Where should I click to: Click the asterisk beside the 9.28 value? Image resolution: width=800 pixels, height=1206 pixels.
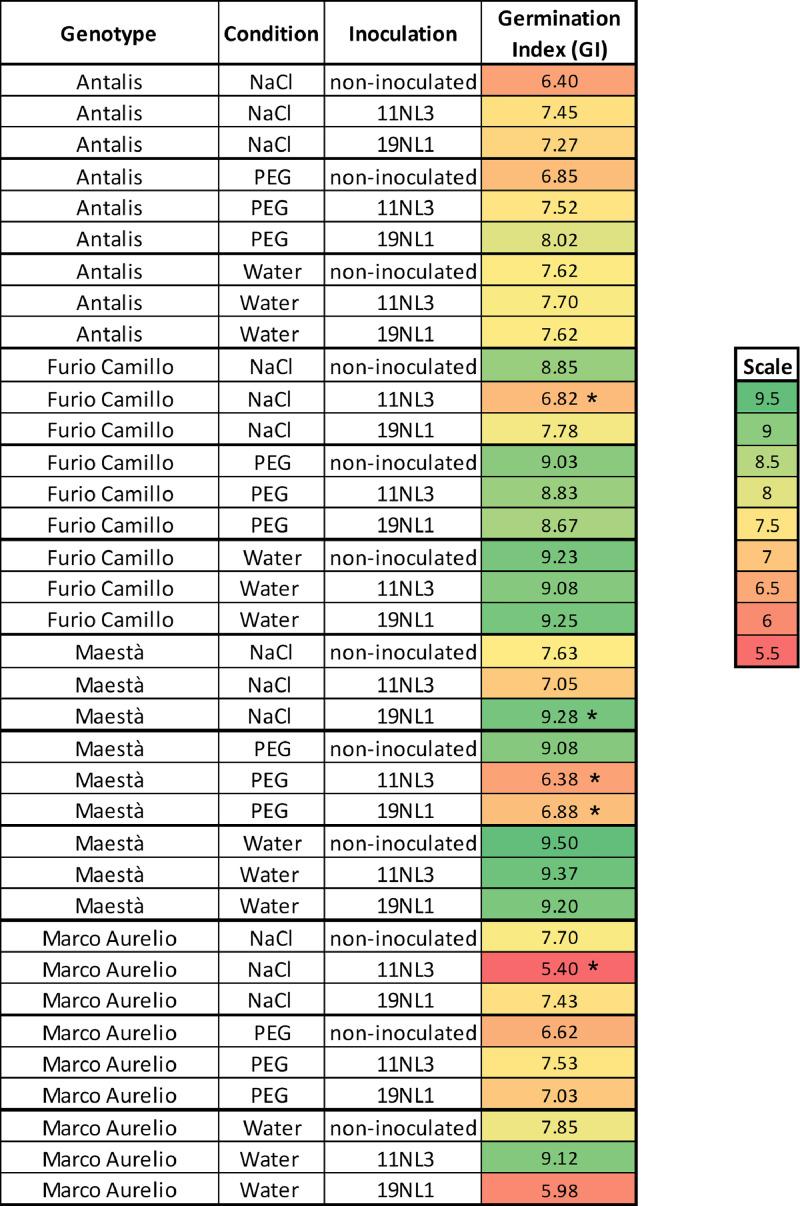click(593, 717)
